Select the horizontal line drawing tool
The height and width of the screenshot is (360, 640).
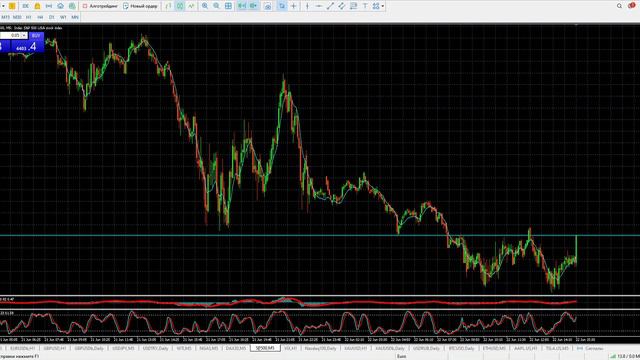(319, 6)
